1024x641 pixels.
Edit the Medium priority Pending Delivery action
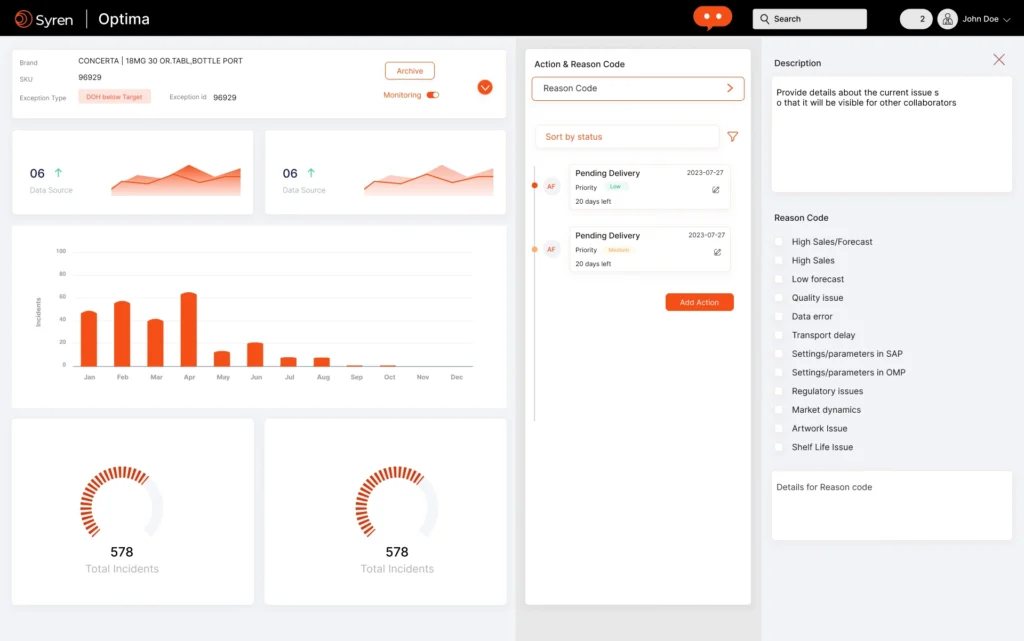(716, 252)
